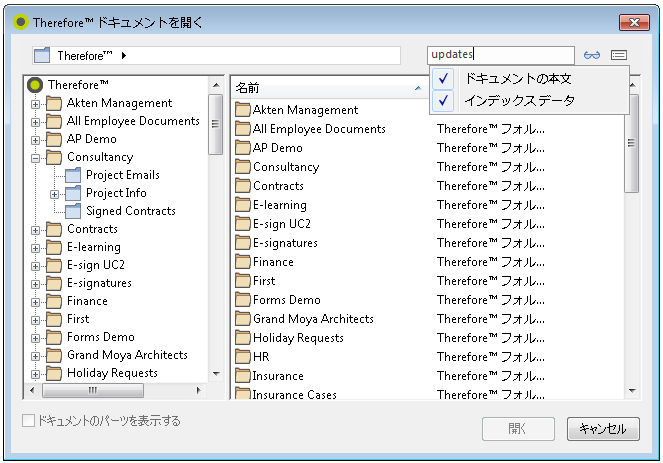
Task: Click the Insurance folder icon in list
Action: click(243, 376)
